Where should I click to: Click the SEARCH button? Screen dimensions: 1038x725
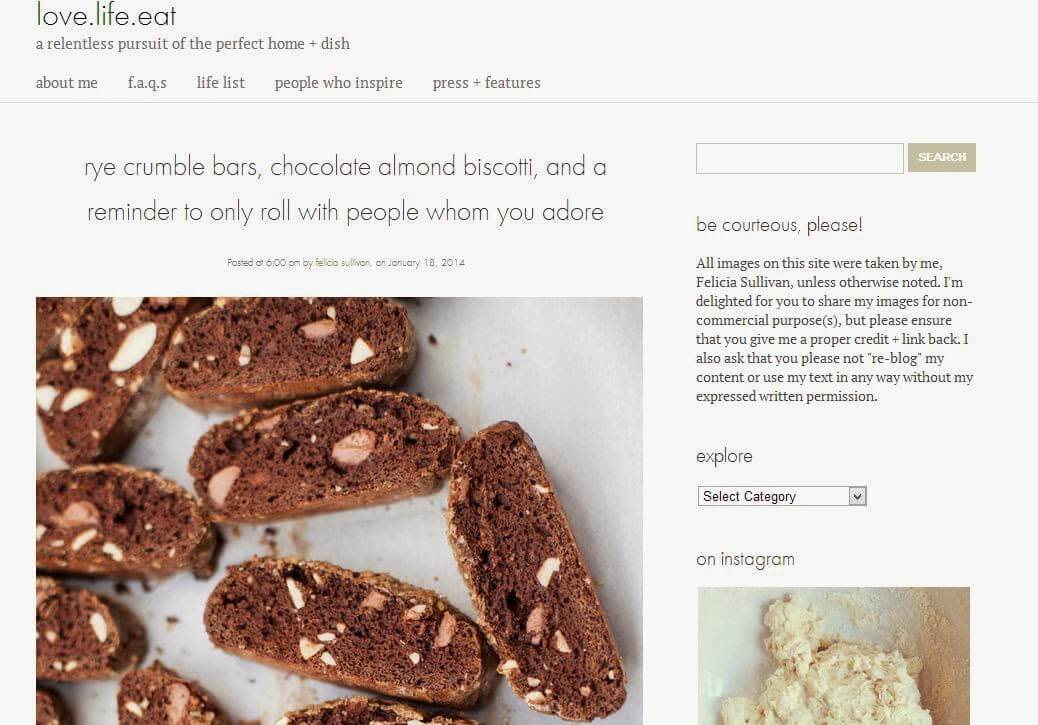[x=941, y=158]
